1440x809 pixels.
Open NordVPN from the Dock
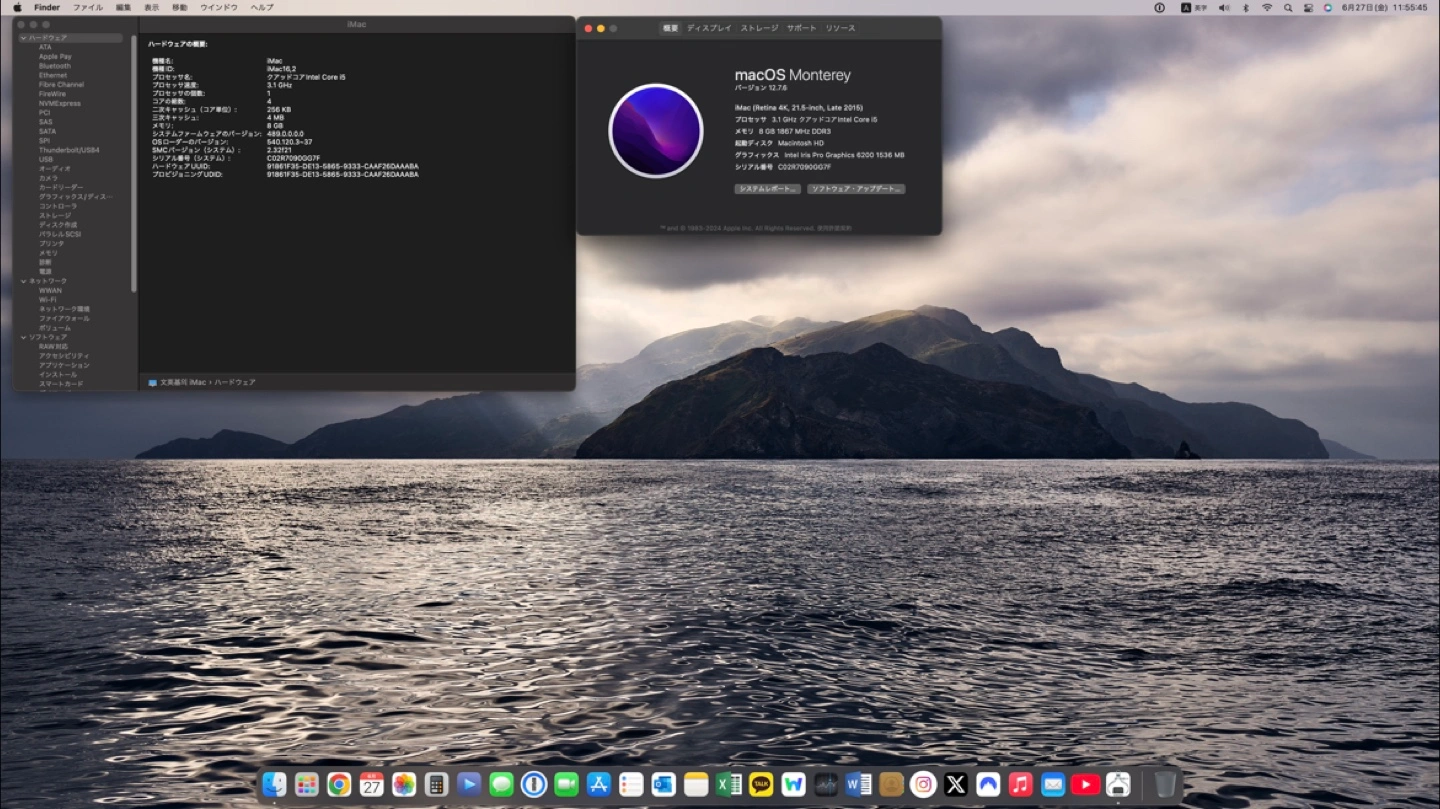tap(988, 785)
